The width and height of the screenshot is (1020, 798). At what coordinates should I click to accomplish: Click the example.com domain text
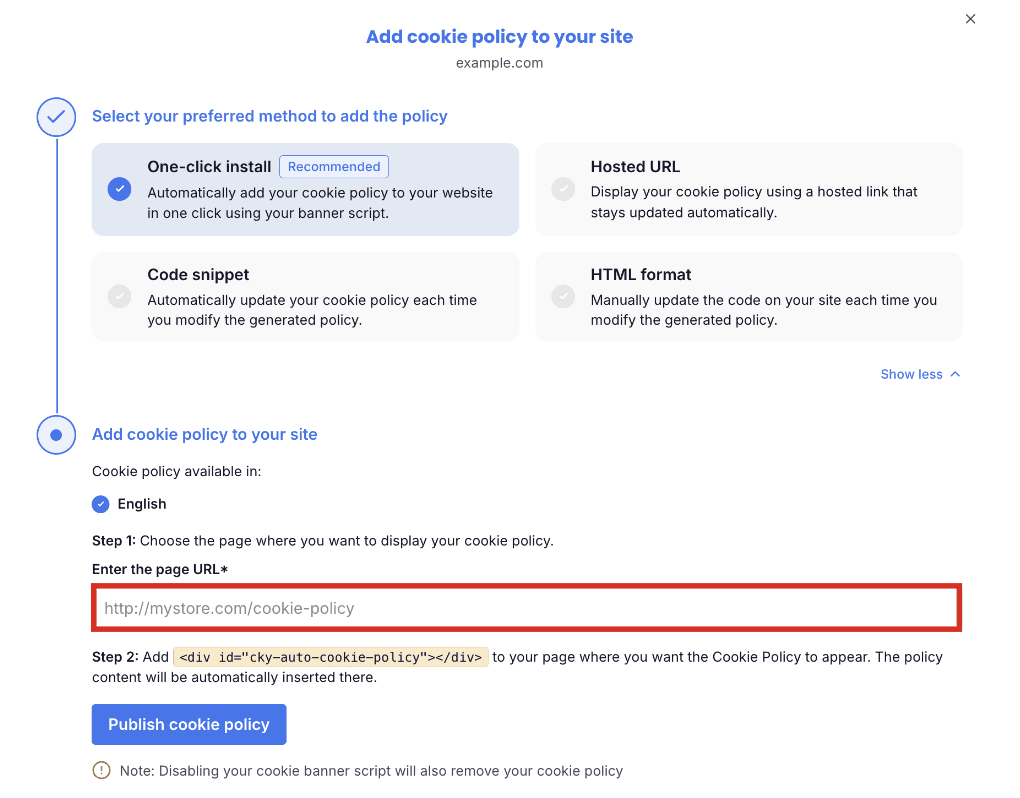pyautogui.click(x=500, y=63)
